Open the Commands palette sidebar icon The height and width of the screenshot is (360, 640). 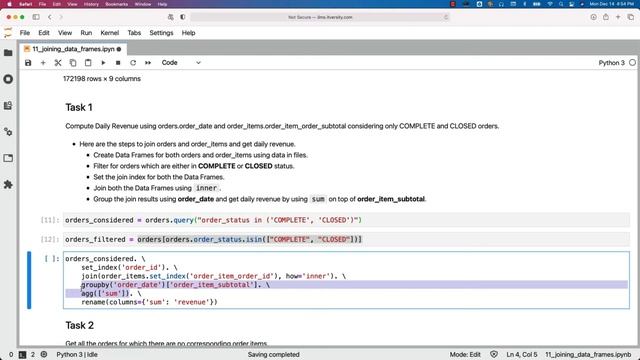click(8, 106)
